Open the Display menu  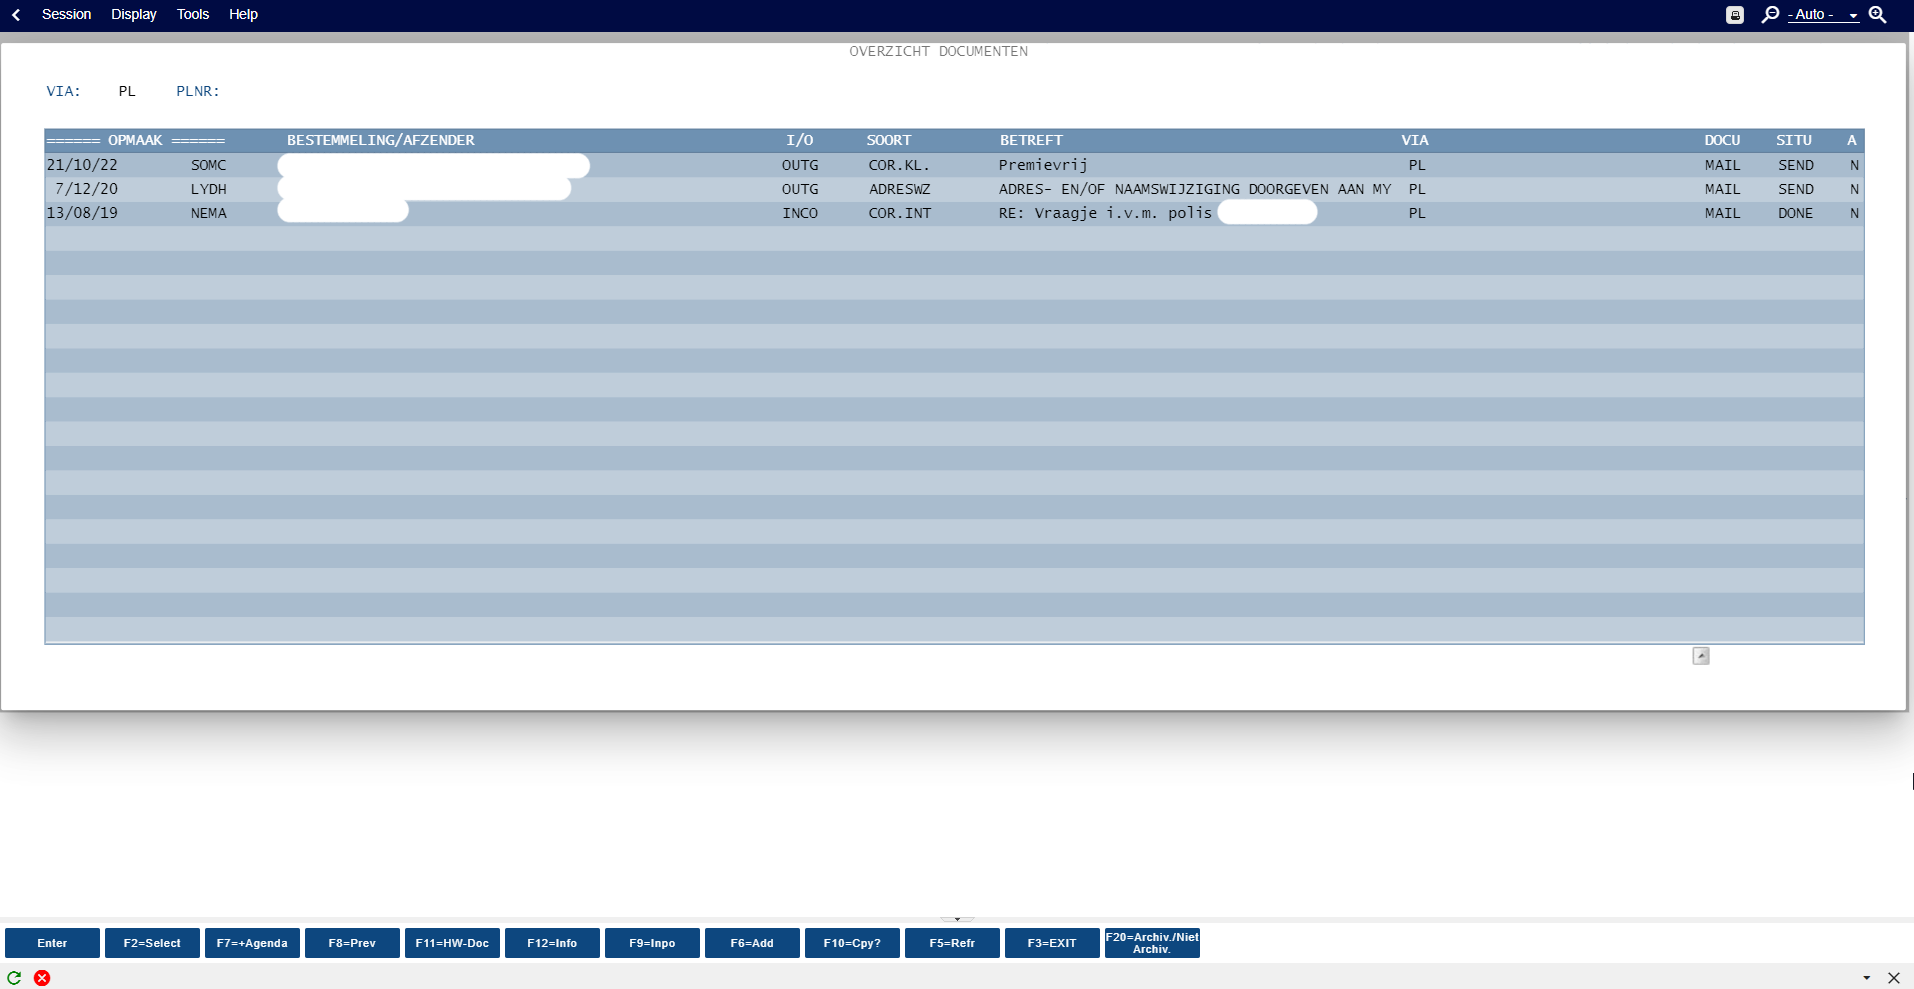coord(133,14)
